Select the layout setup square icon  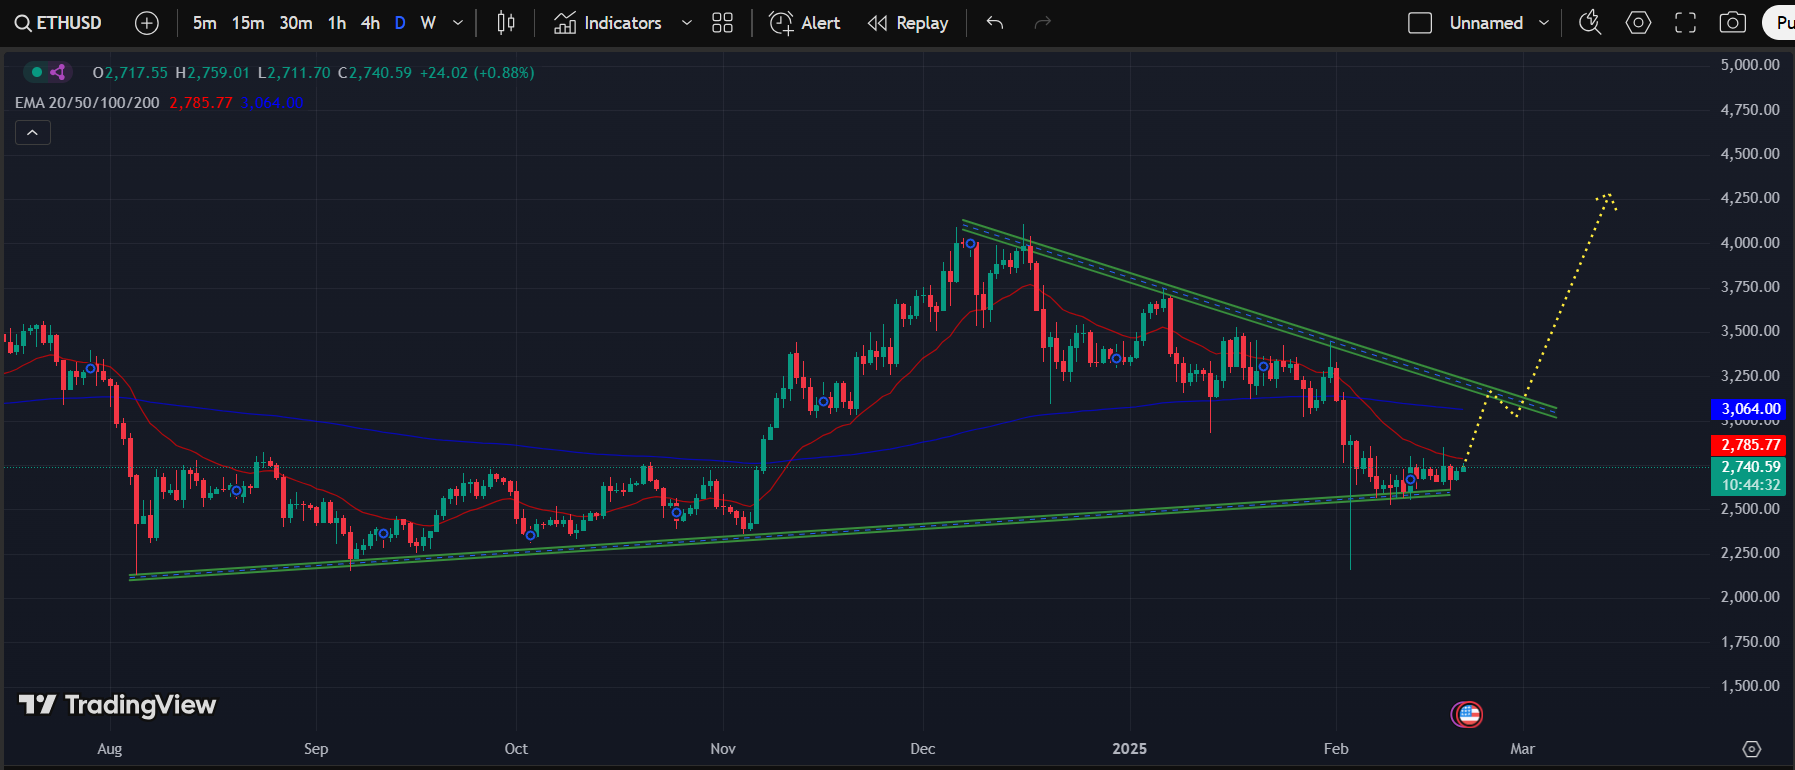[1419, 23]
